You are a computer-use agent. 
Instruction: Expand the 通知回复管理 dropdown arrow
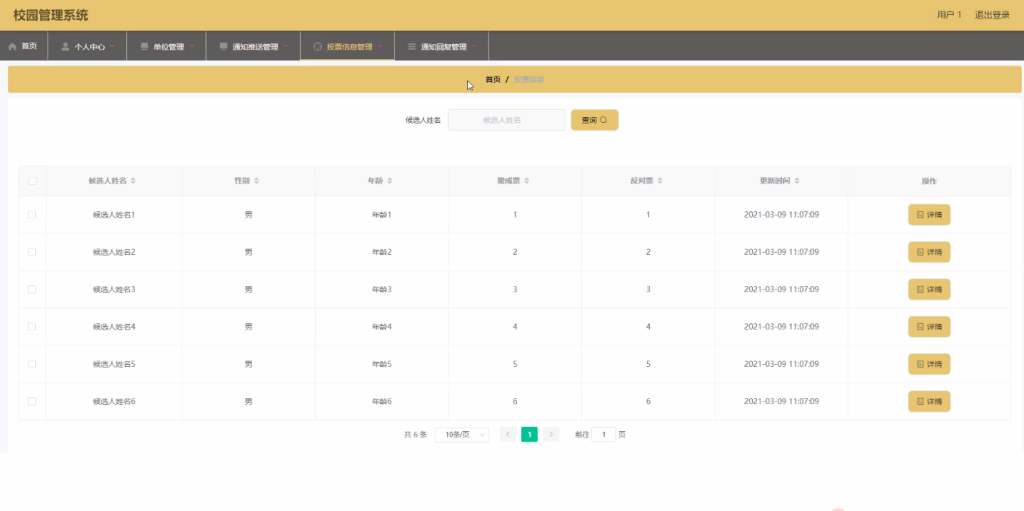click(x=474, y=47)
